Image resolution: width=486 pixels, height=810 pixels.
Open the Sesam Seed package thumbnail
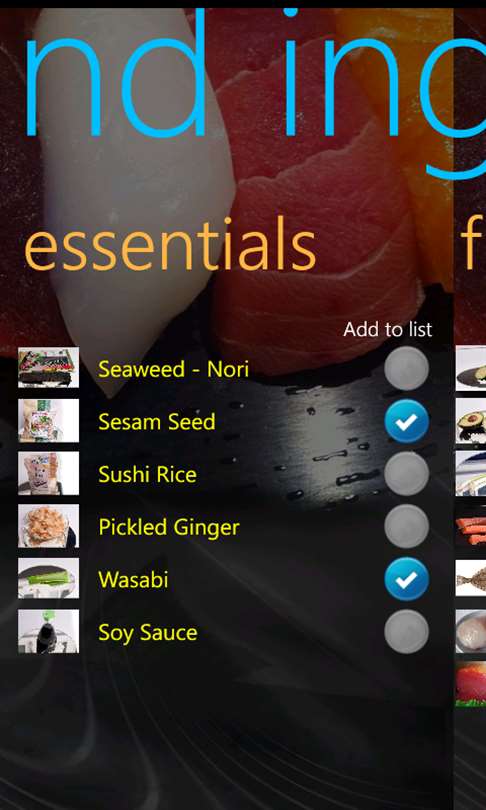pyautogui.click(x=49, y=420)
